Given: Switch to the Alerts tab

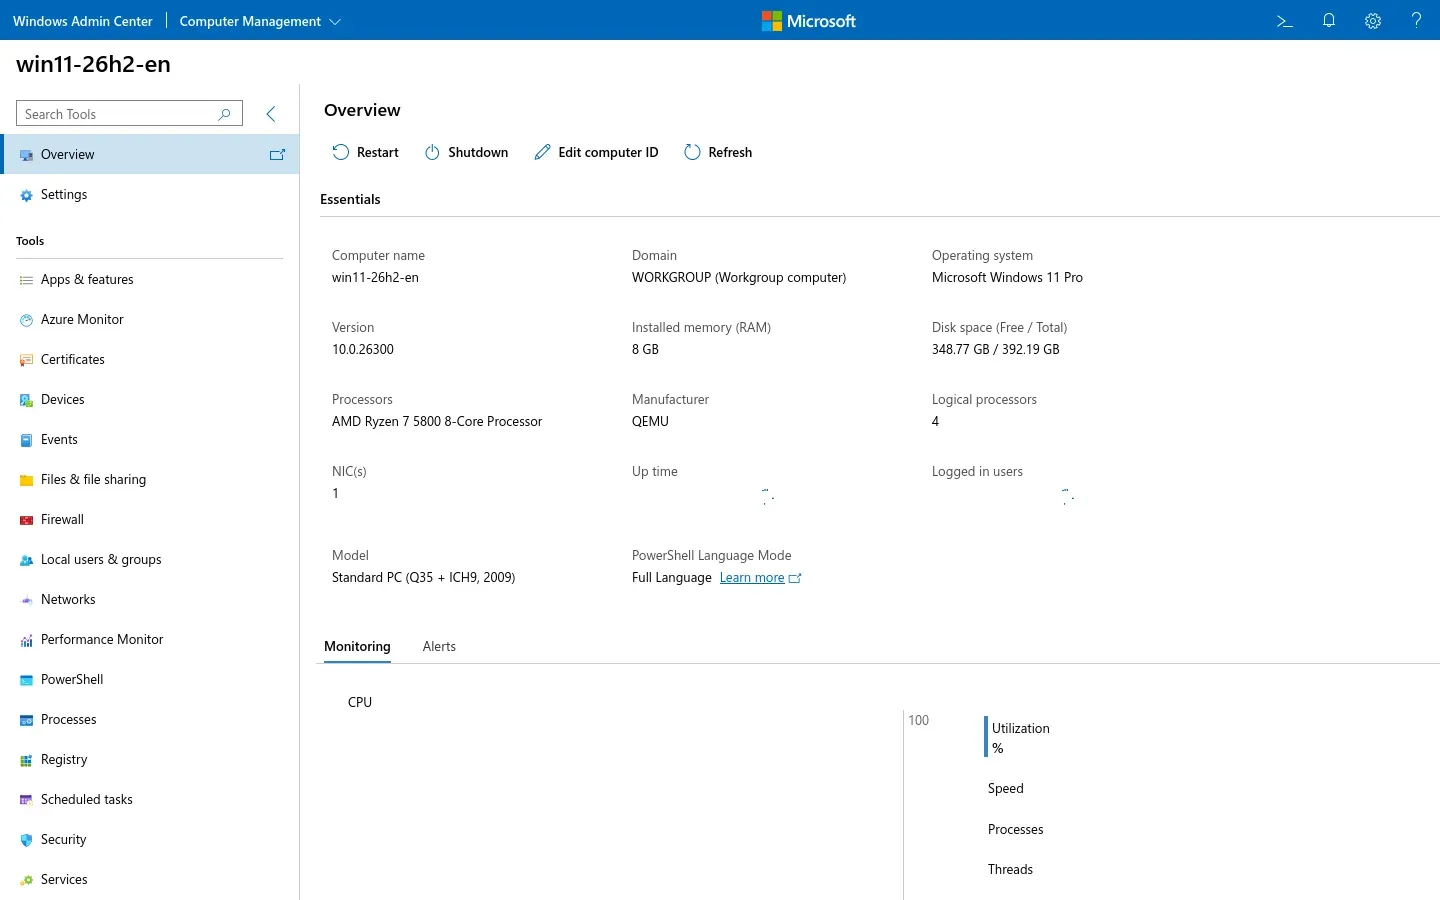Looking at the screenshot, I should coord(439,646).
